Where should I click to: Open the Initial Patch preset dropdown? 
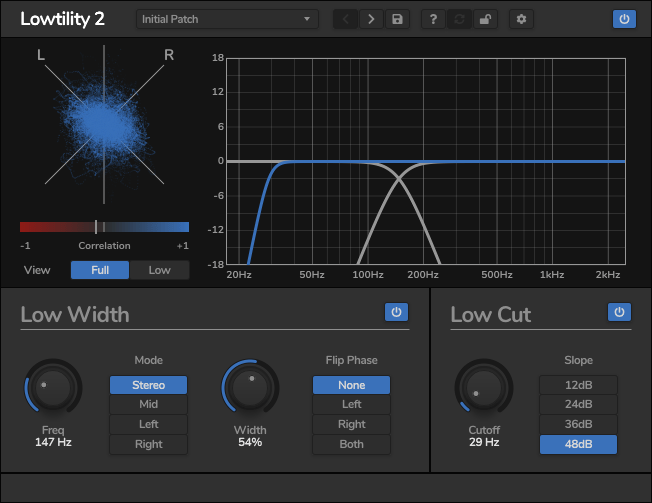[x=226, y=19]
